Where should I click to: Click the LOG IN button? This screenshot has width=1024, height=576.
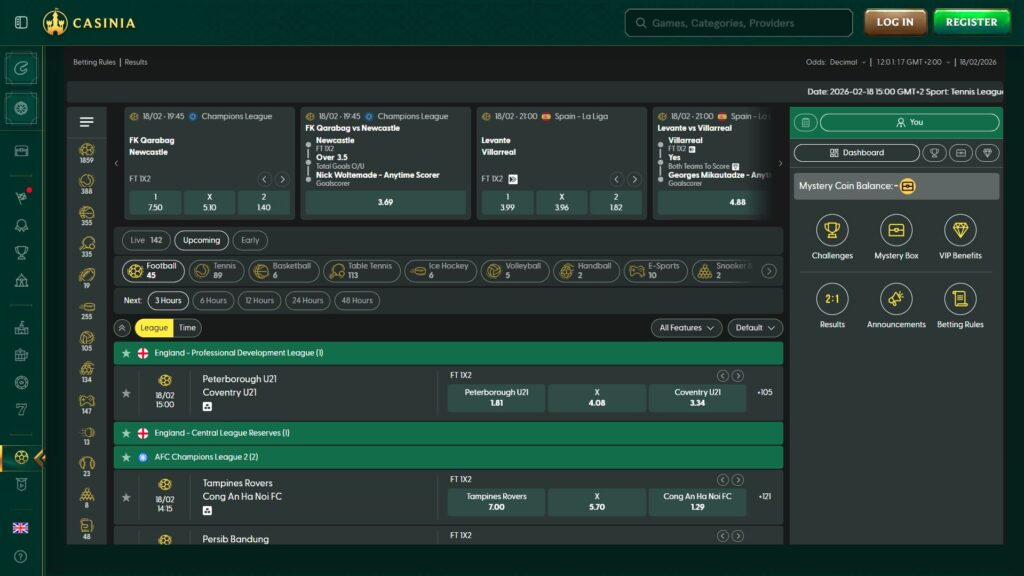(895, 21)
